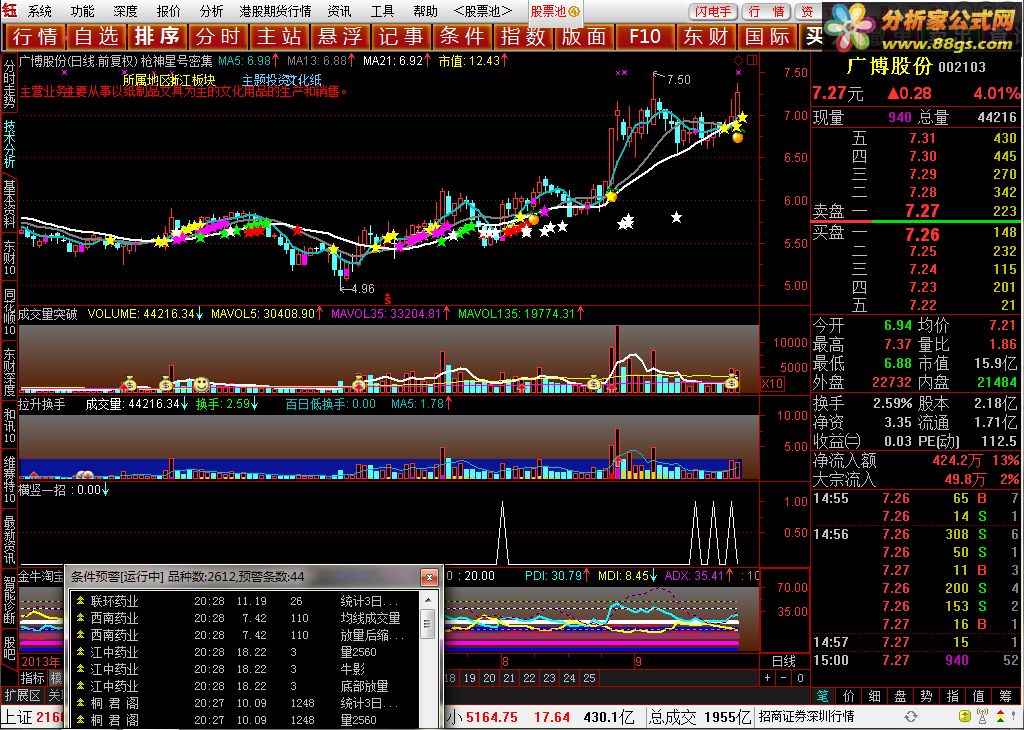
Task: Select the 西南药业 均线成交量 alert row
Action: click(245, 618)
